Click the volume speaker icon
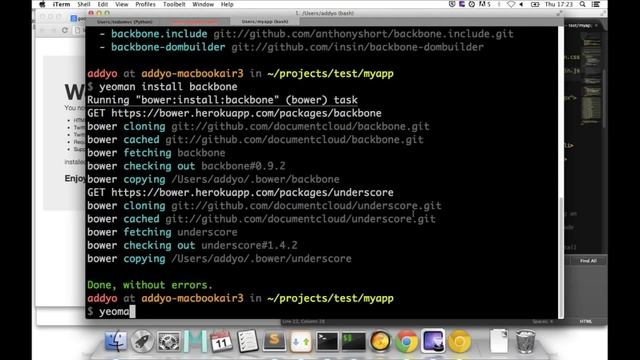The image size is (640, 360). 521,4
